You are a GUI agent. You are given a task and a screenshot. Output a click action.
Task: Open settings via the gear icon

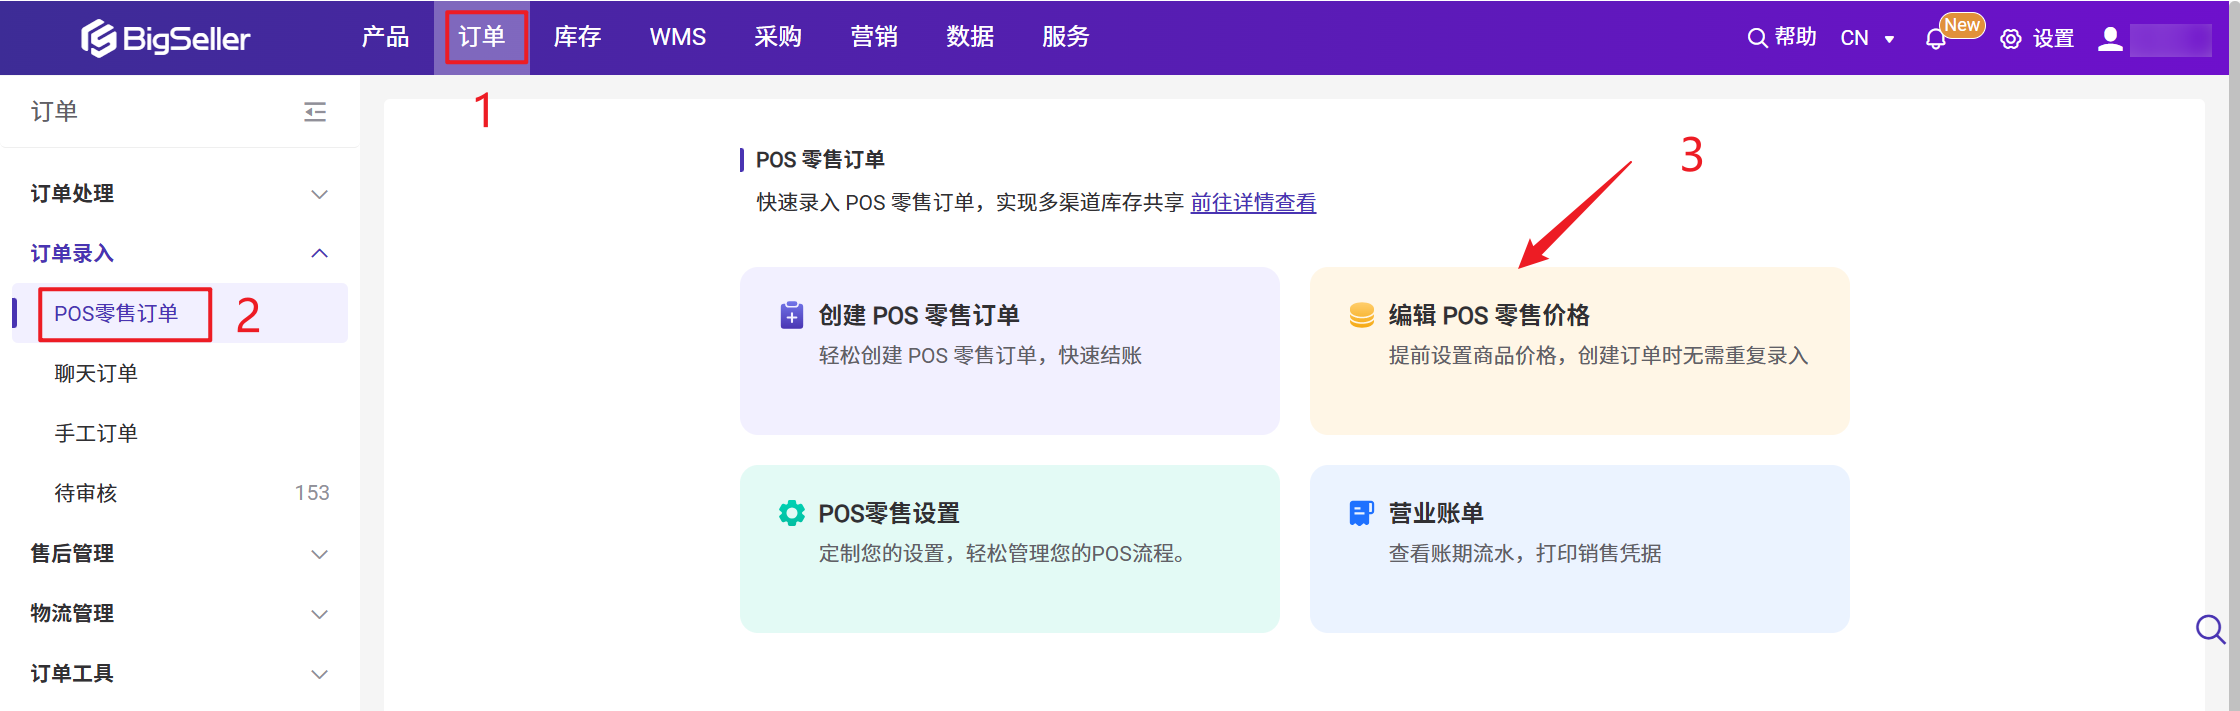[x=2010, y=39]
